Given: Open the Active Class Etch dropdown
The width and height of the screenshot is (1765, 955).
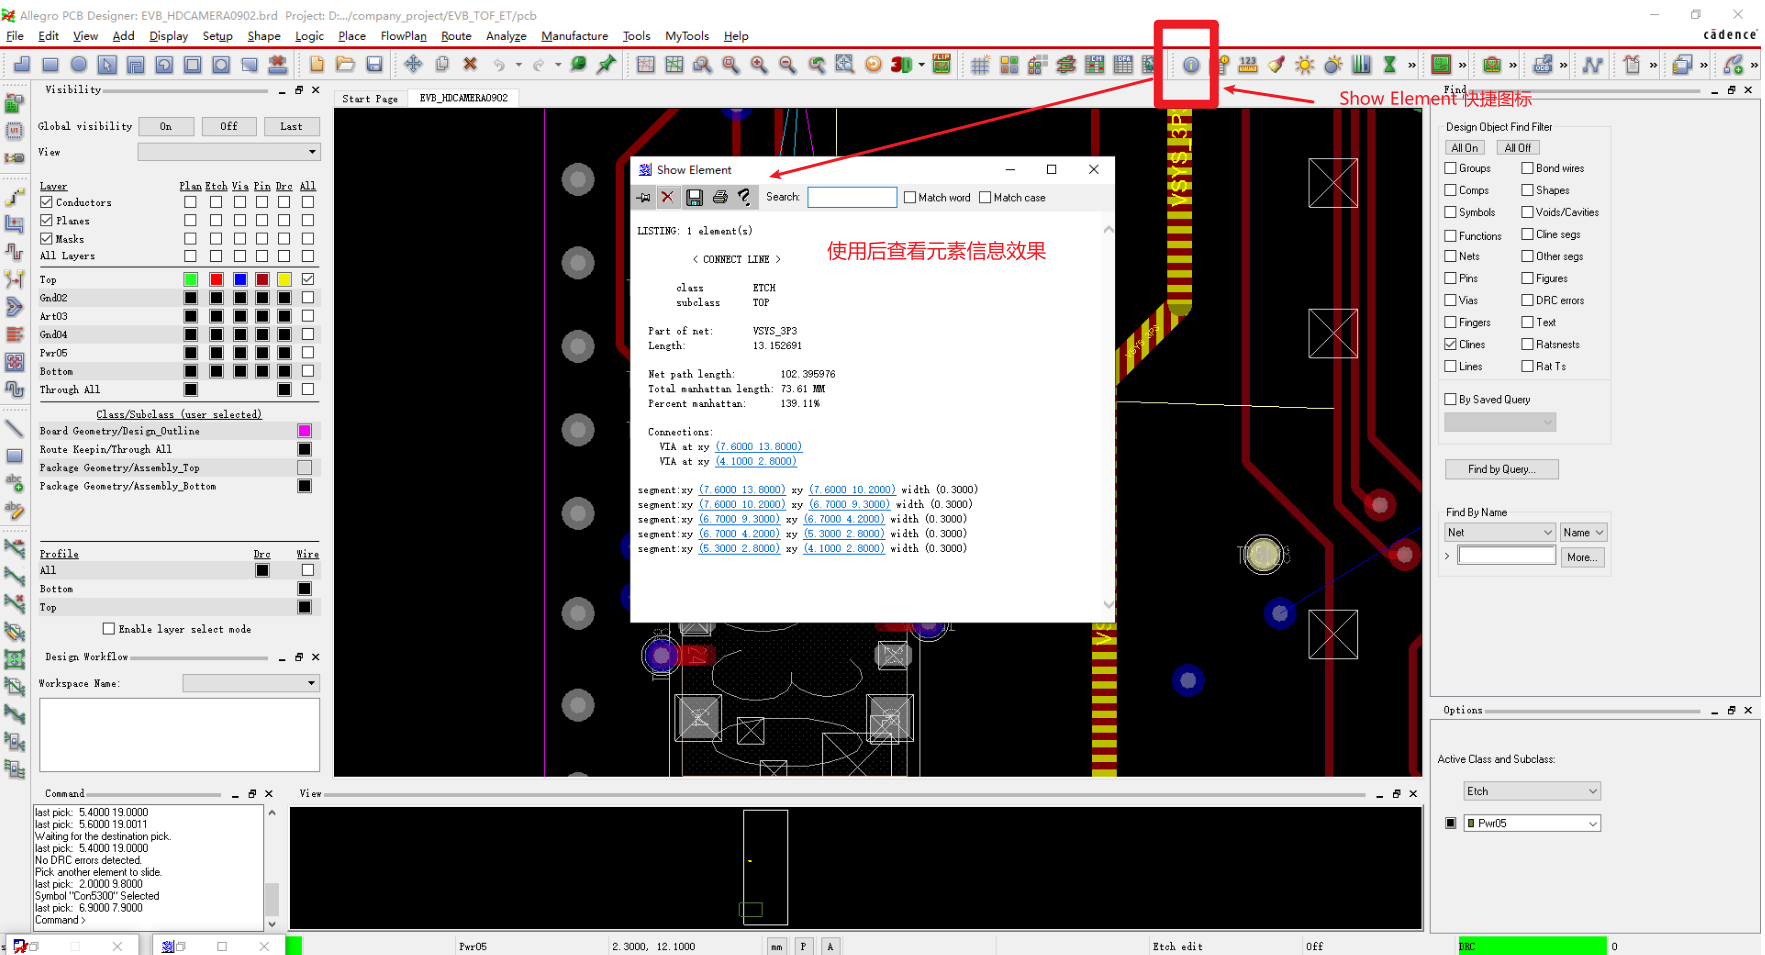Looking at the screenshot, I should [1531, 791].
